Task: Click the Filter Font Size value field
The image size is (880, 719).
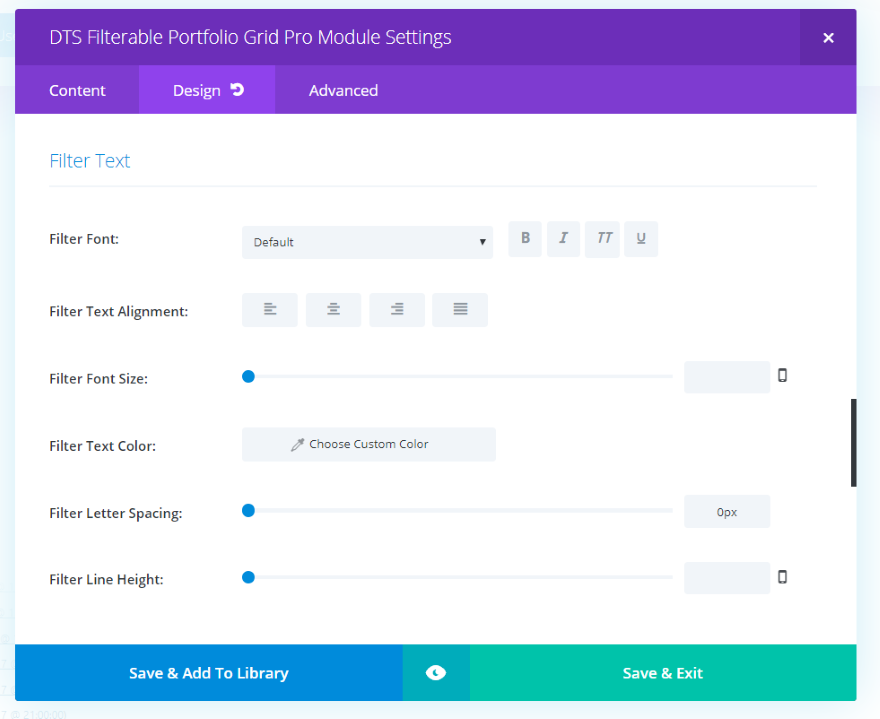Action: 727,377
